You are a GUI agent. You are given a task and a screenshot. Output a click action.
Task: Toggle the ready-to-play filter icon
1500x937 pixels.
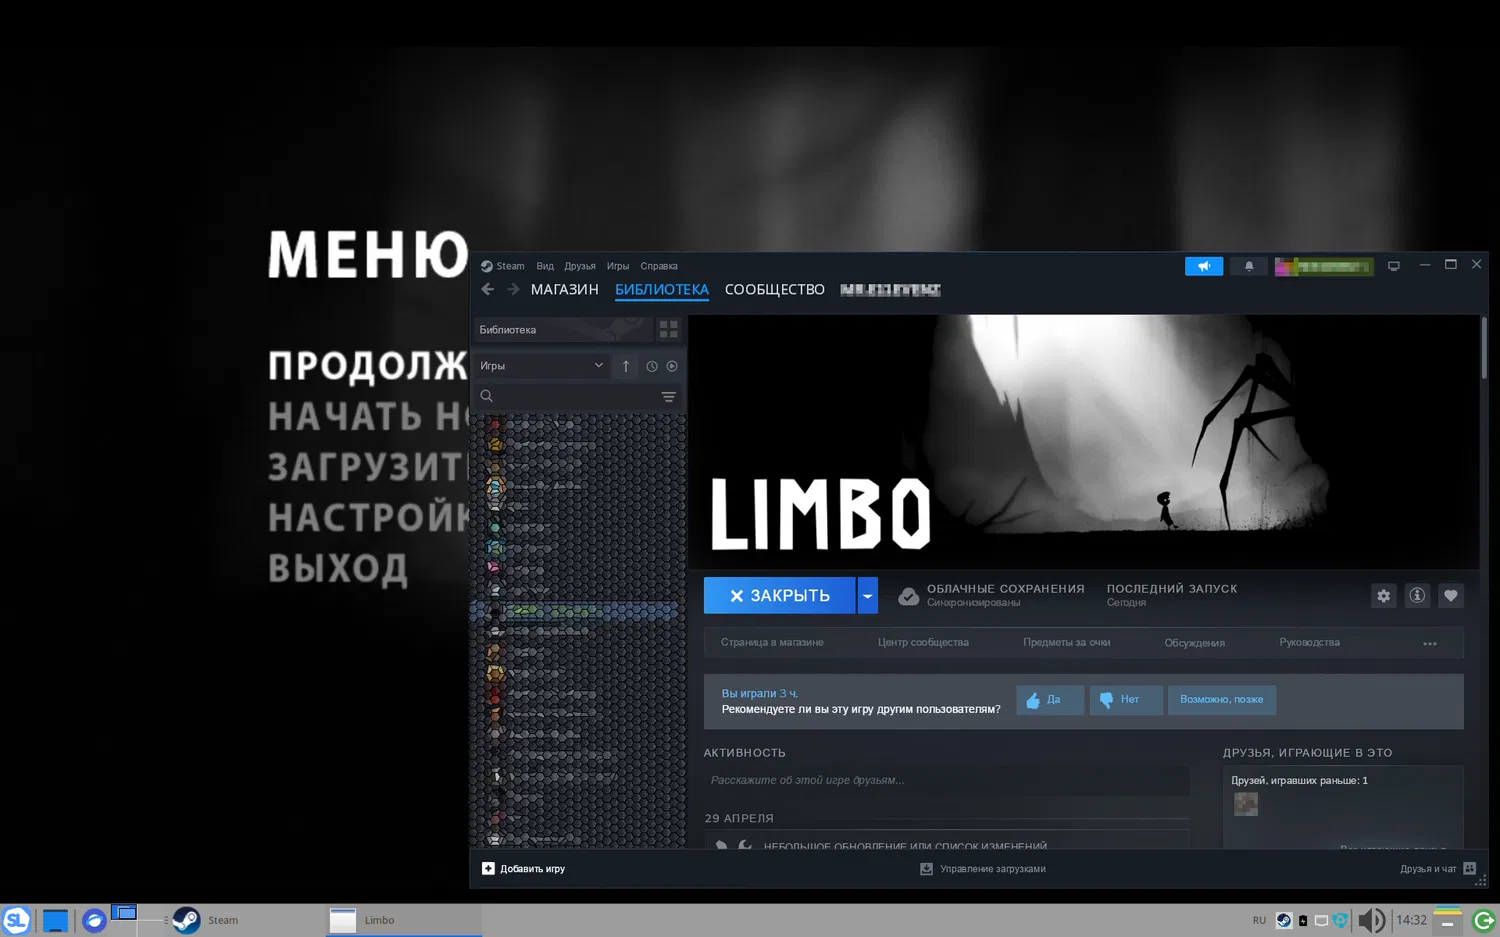[x=672, y=366]
